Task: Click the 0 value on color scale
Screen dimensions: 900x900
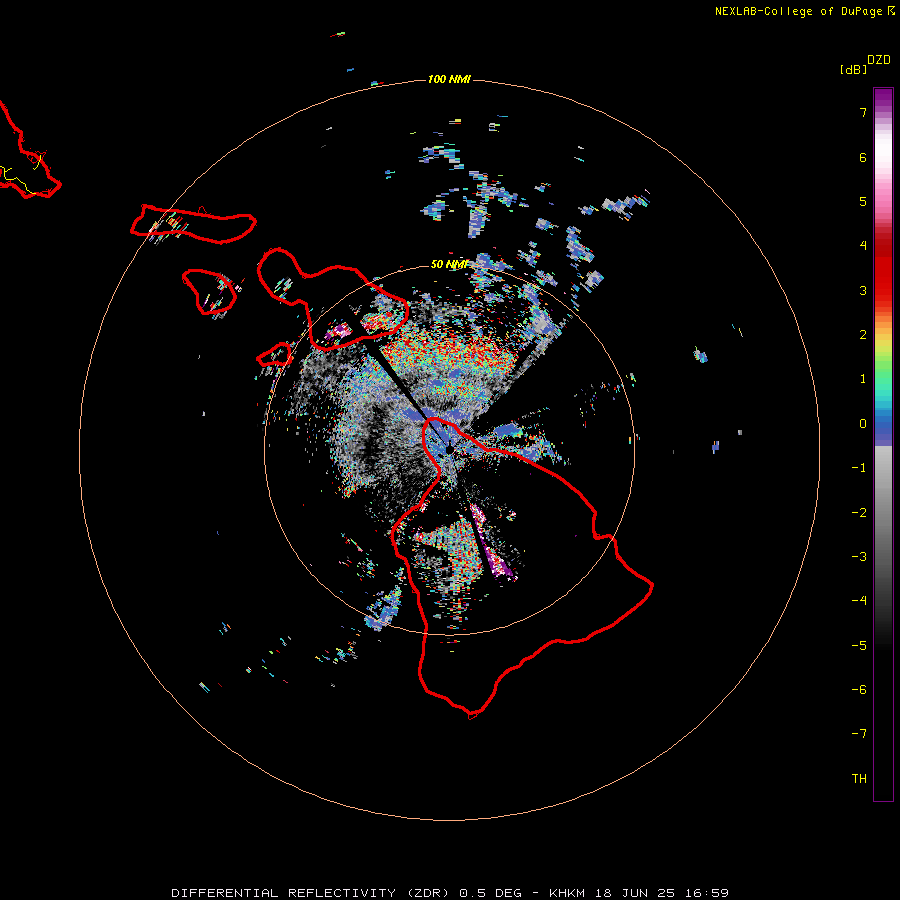Action: (863, 424)
